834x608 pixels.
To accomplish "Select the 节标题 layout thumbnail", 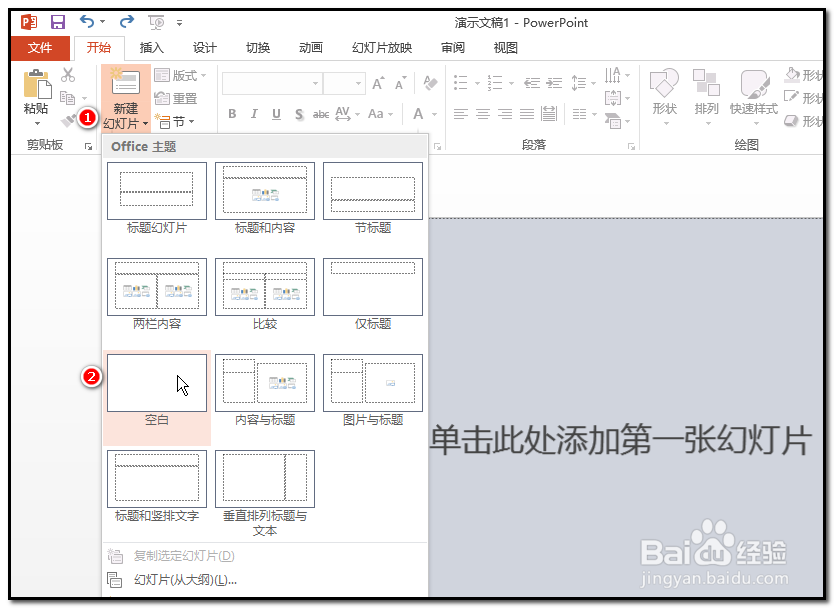I will (373, 191).
